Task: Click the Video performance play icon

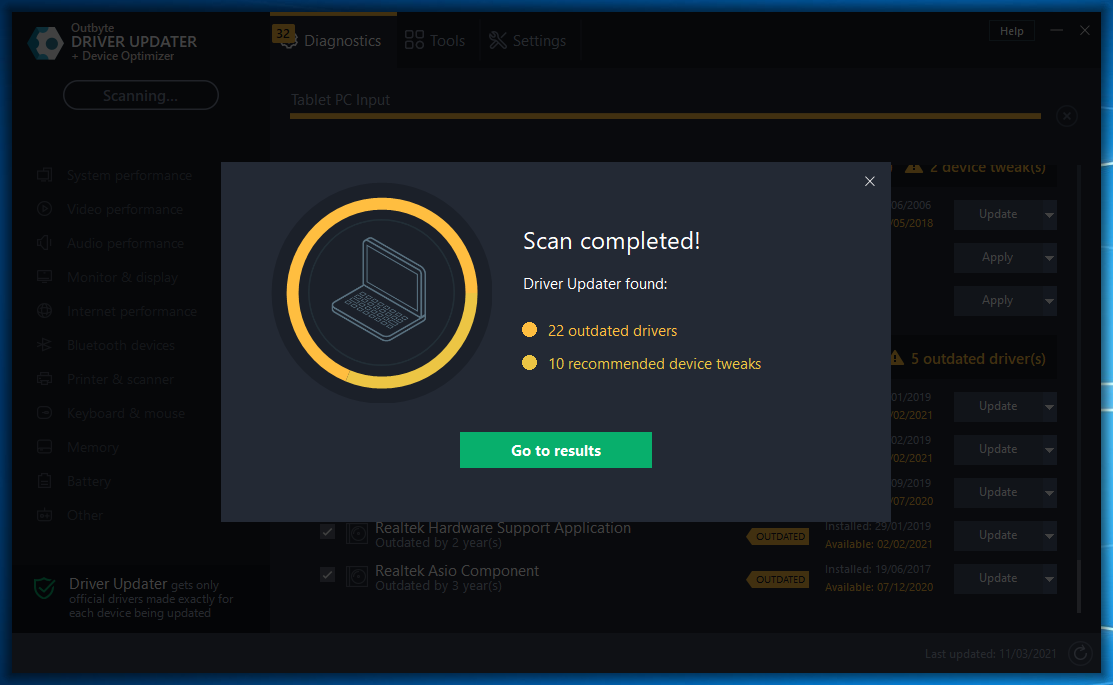Action: 44,209
